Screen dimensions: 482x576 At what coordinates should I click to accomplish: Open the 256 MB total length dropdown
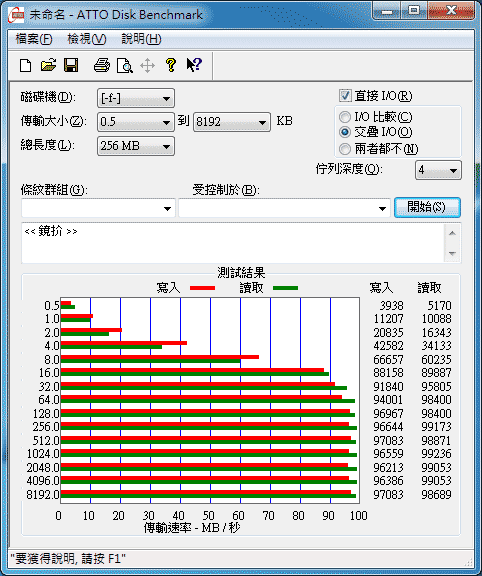[x=136, y=146]
